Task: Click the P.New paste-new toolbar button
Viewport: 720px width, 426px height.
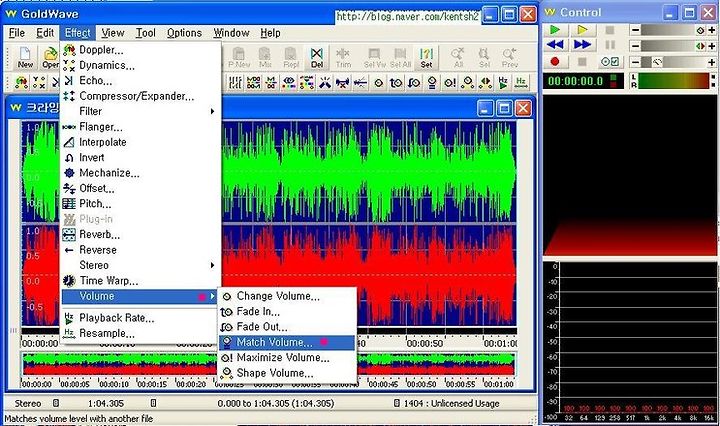Action: coord(239,58)
